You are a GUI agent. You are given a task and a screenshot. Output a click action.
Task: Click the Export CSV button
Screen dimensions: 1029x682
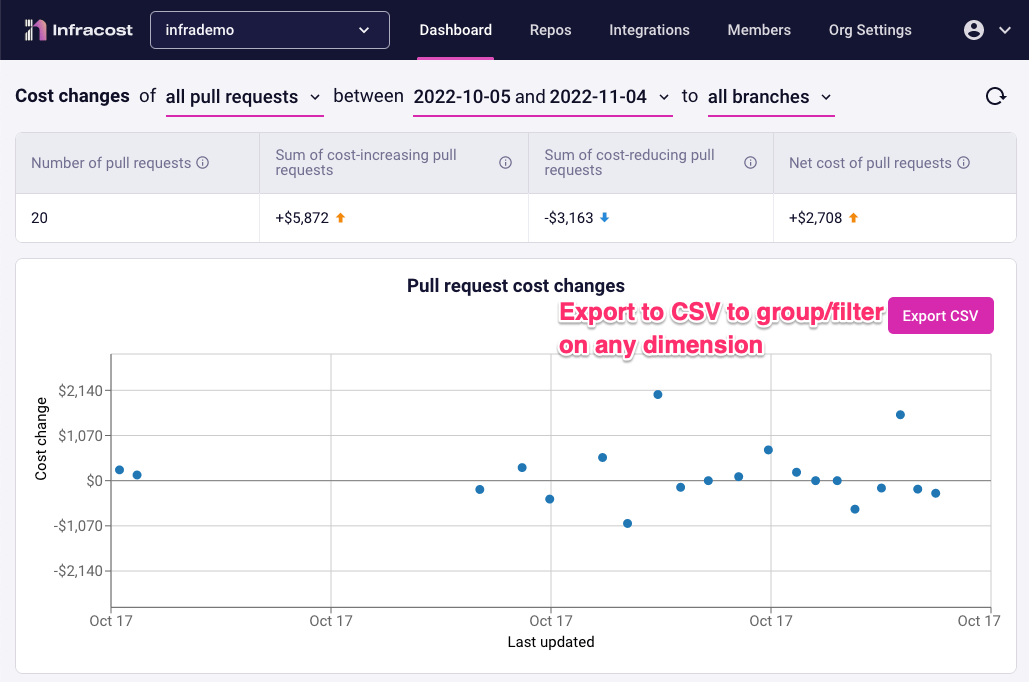[x=940, y=315]
